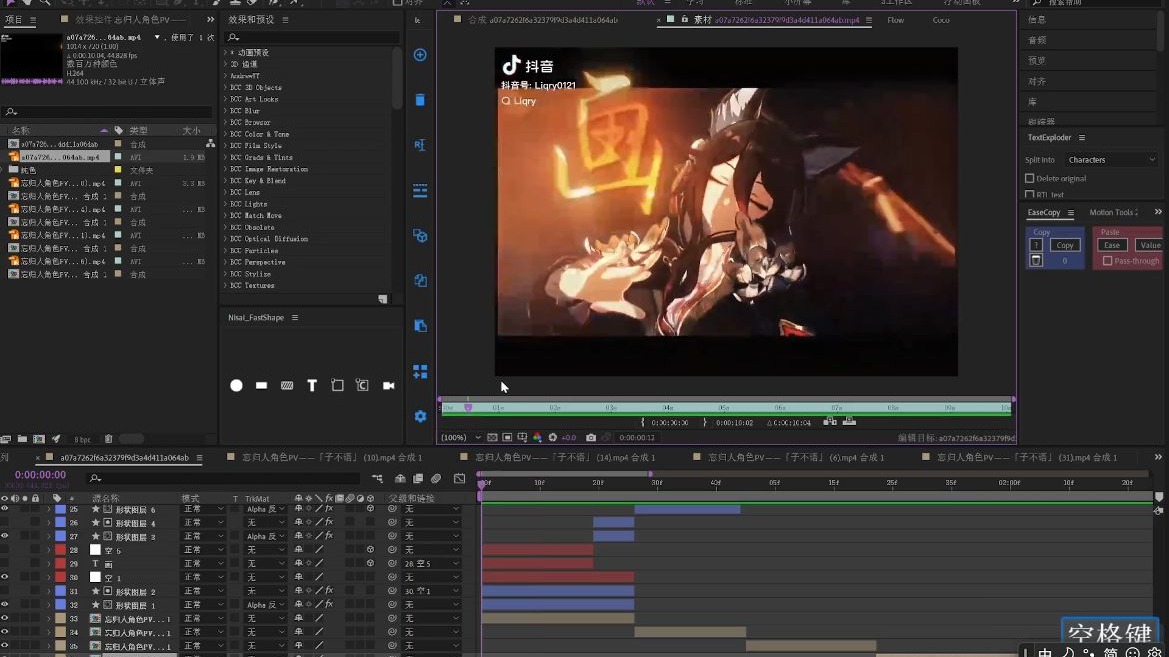Open the Split into Characters dropdown
Screen dimensions: 1169x657
point(1111,160)
